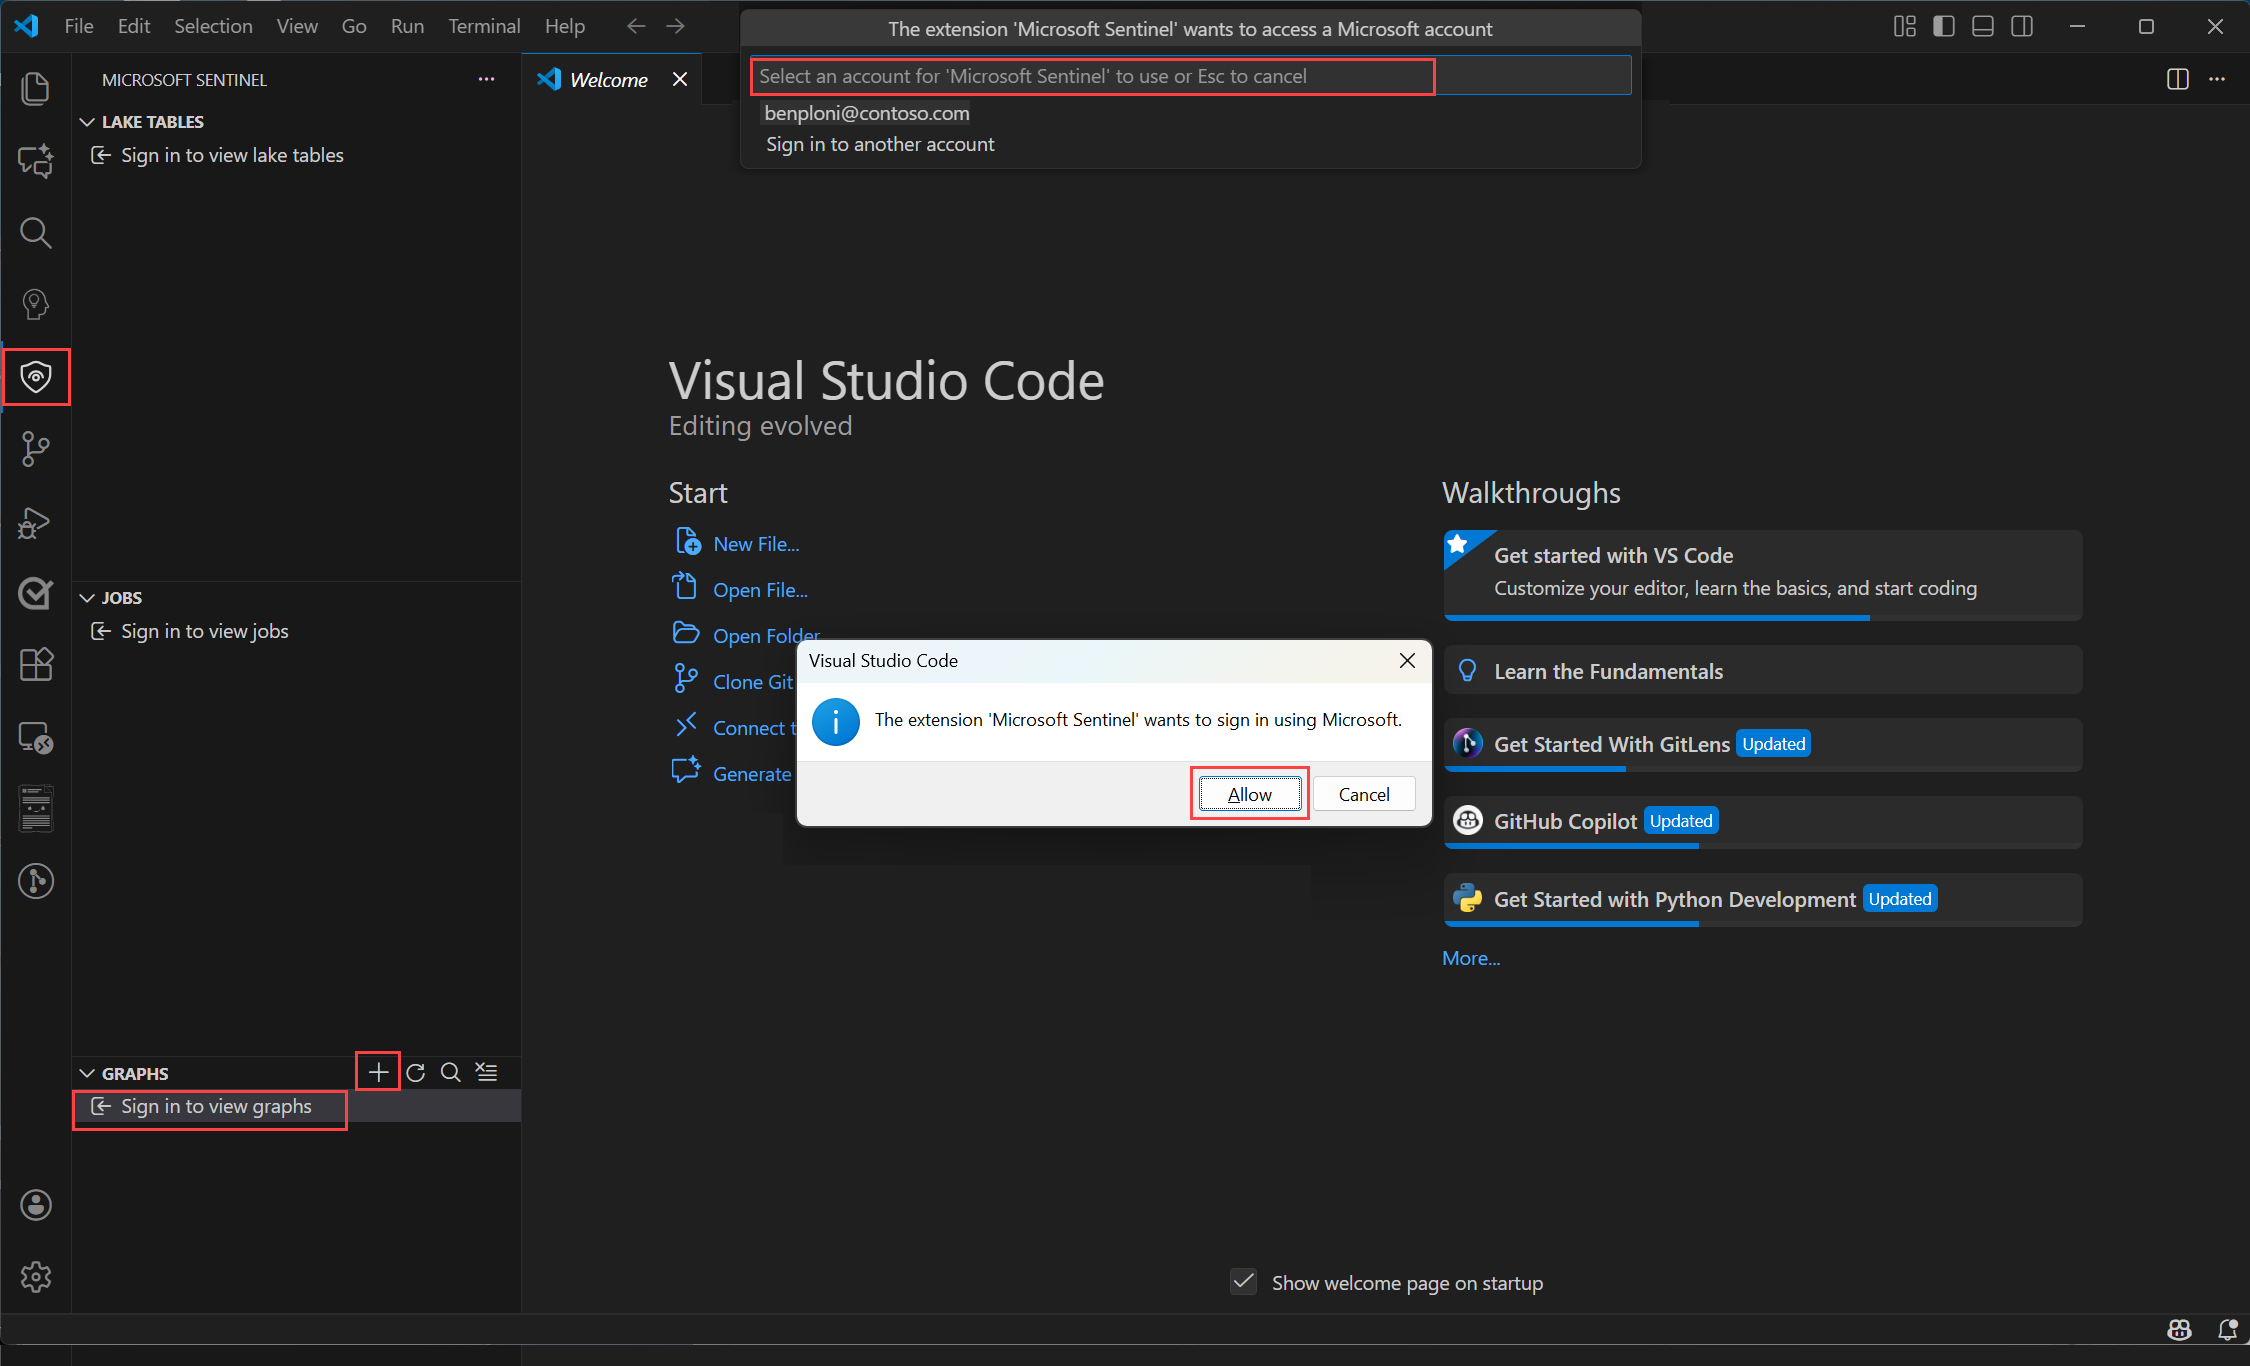Collapse the Graphs section
Viewport: 2250px width, 1366px height.
click(88, 1074)
